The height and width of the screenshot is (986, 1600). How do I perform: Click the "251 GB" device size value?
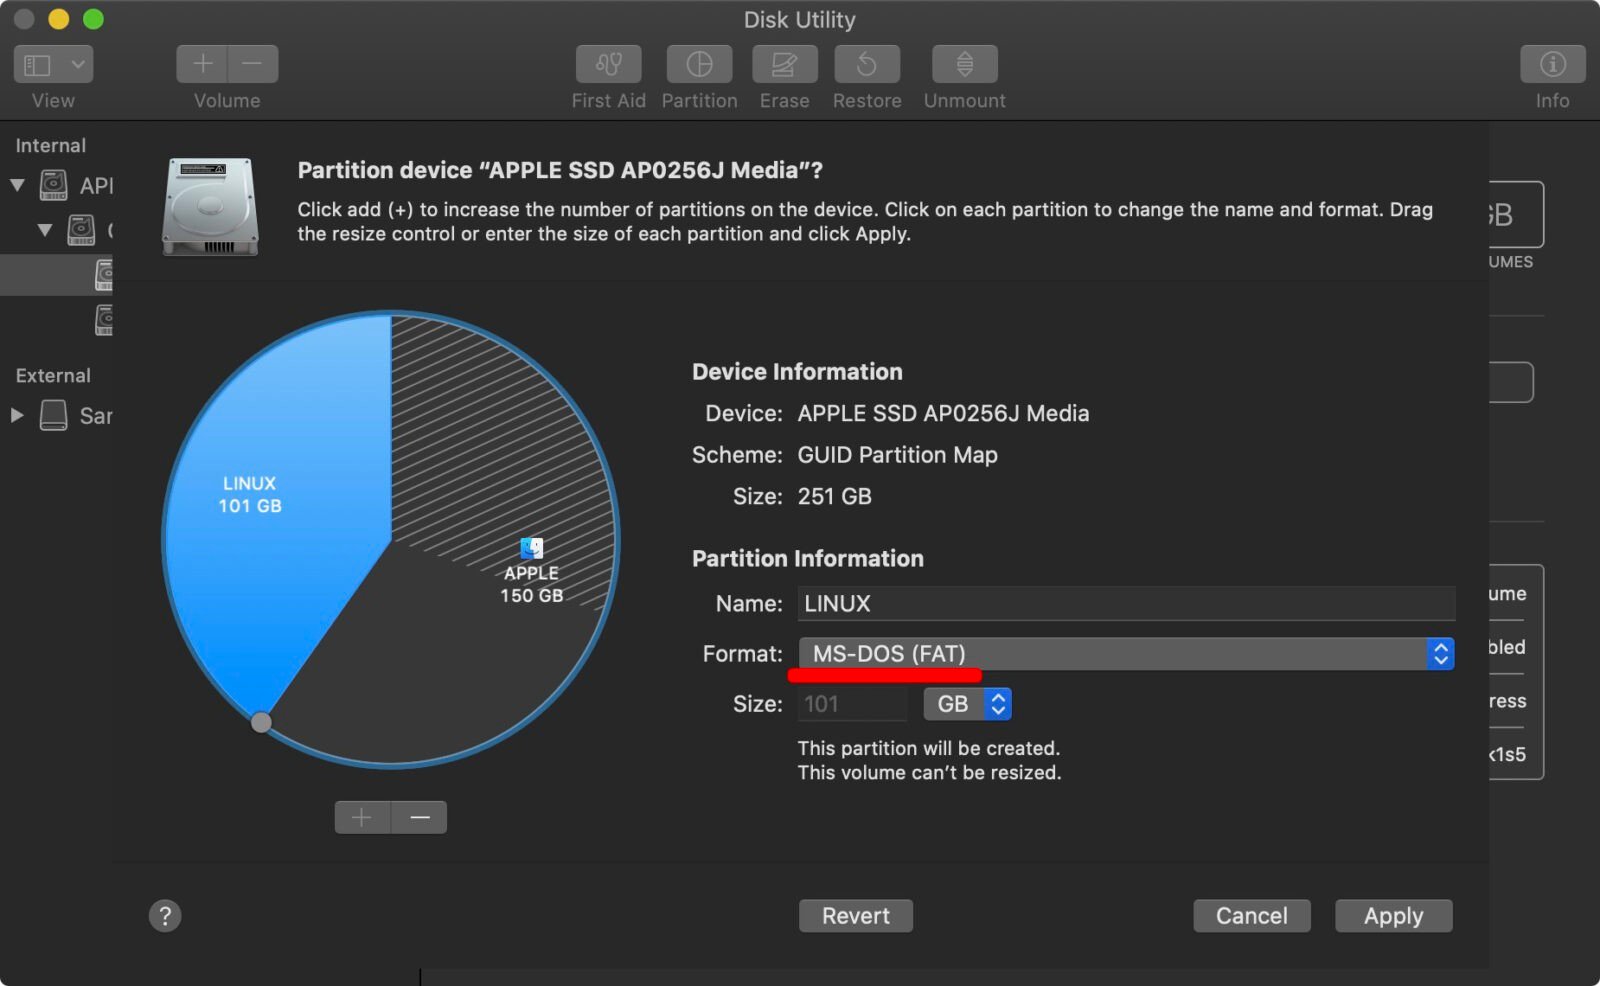pyautogui.click(x=834, y=496)
